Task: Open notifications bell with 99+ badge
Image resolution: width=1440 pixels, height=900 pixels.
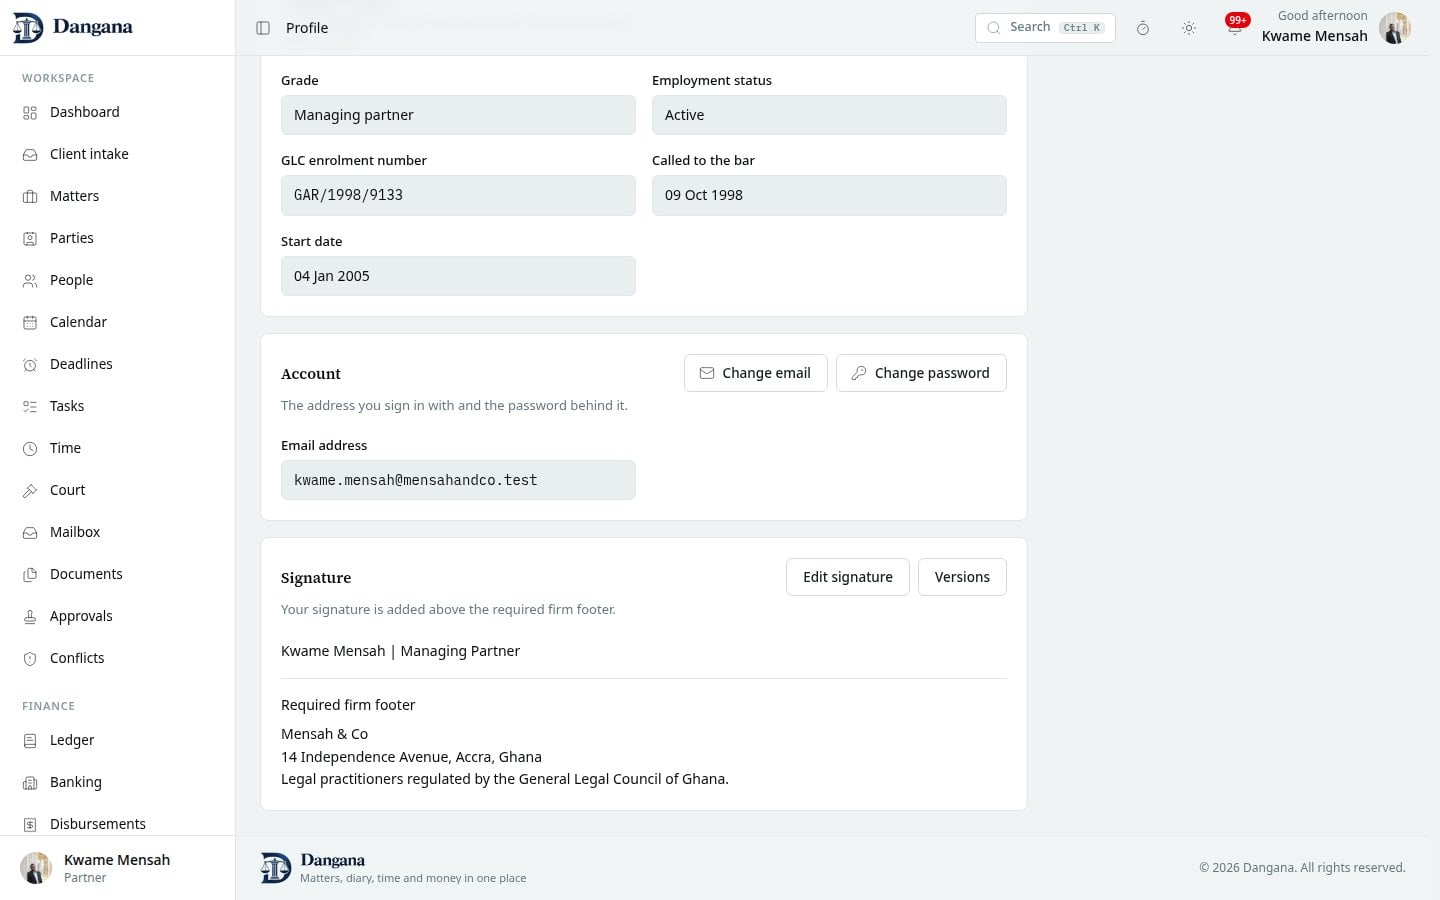Action: (1235, 27)
